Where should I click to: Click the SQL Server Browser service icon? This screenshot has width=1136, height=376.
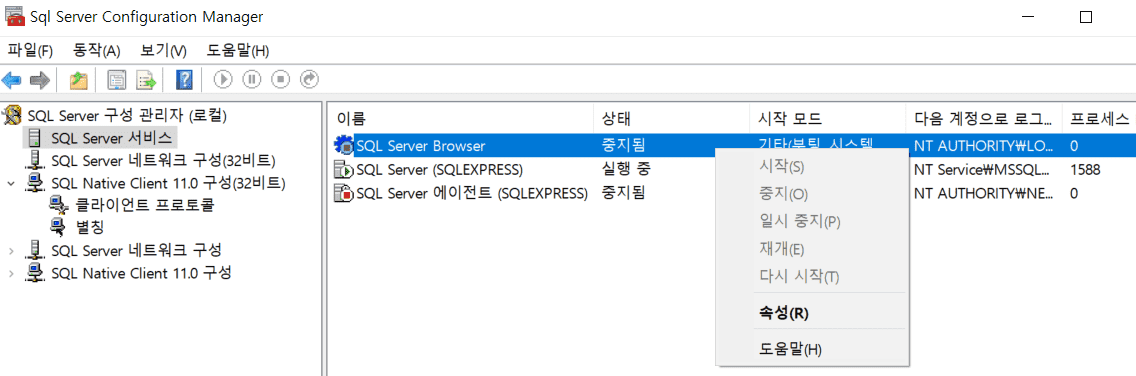pos(343,146)
